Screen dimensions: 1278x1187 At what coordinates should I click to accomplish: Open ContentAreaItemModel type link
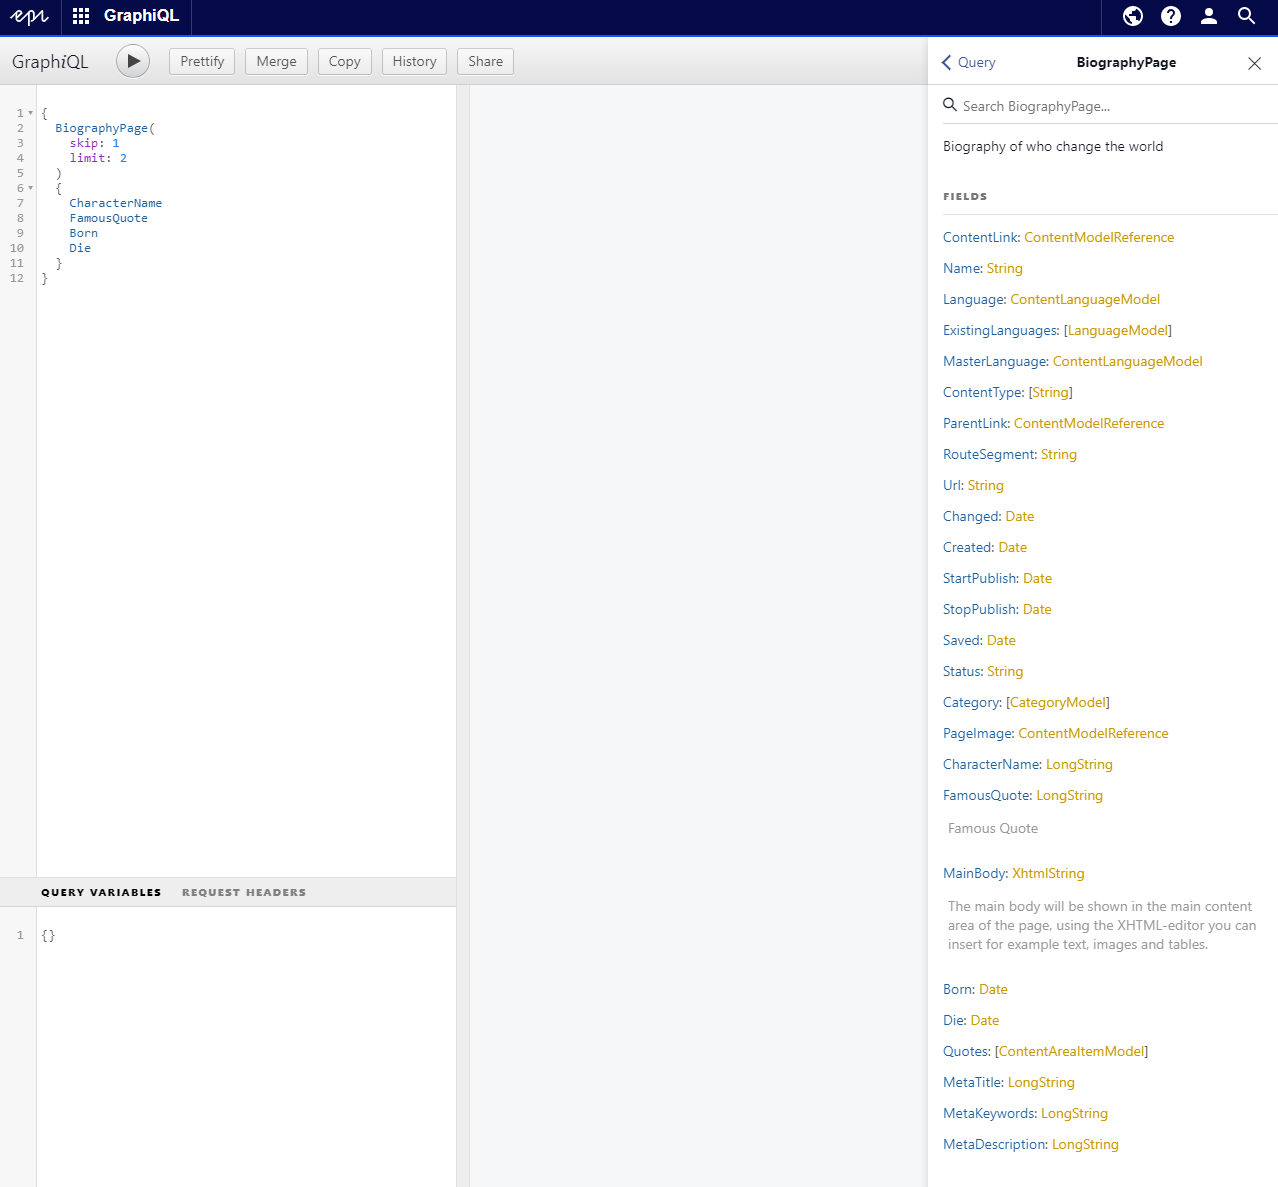1071,1051
